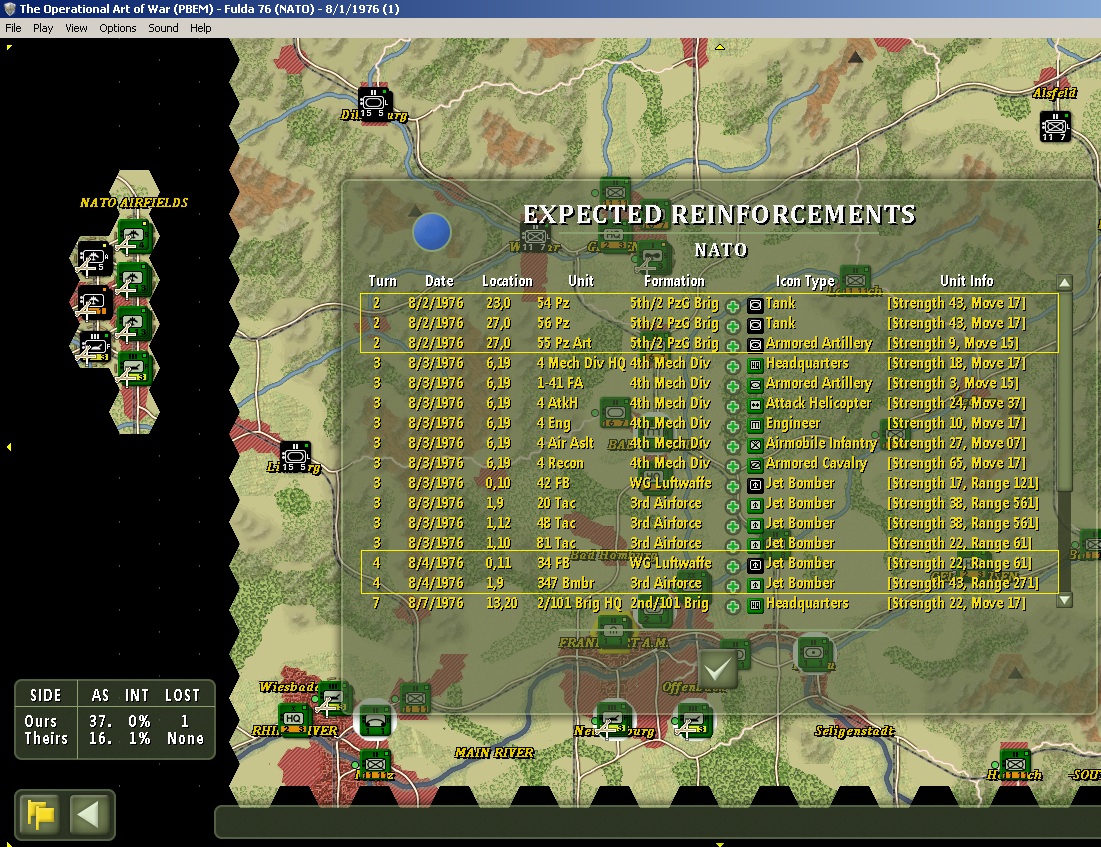Click 'Theirs' row in air status panel
This screenshot has width=1101, height=847.
(x=115, y=739)
